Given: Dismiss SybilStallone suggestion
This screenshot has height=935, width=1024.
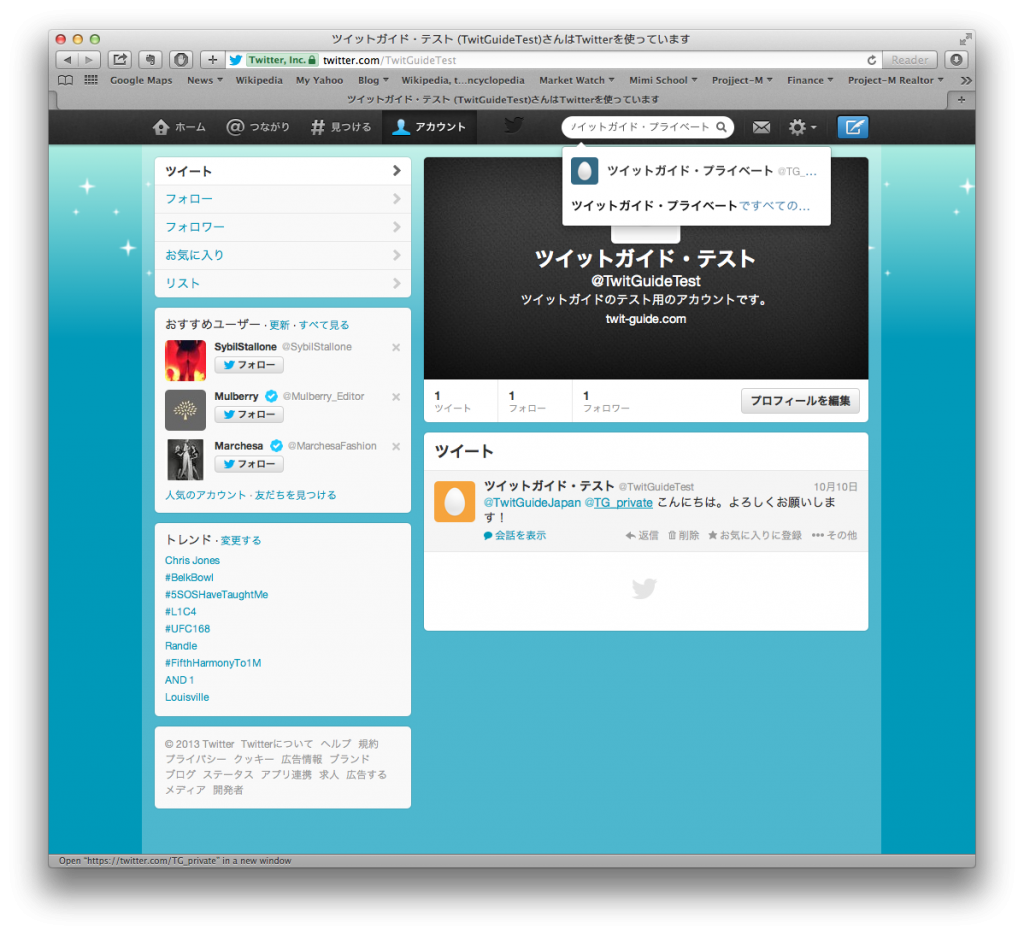Looking at the screenshot, I should point(396,347).
